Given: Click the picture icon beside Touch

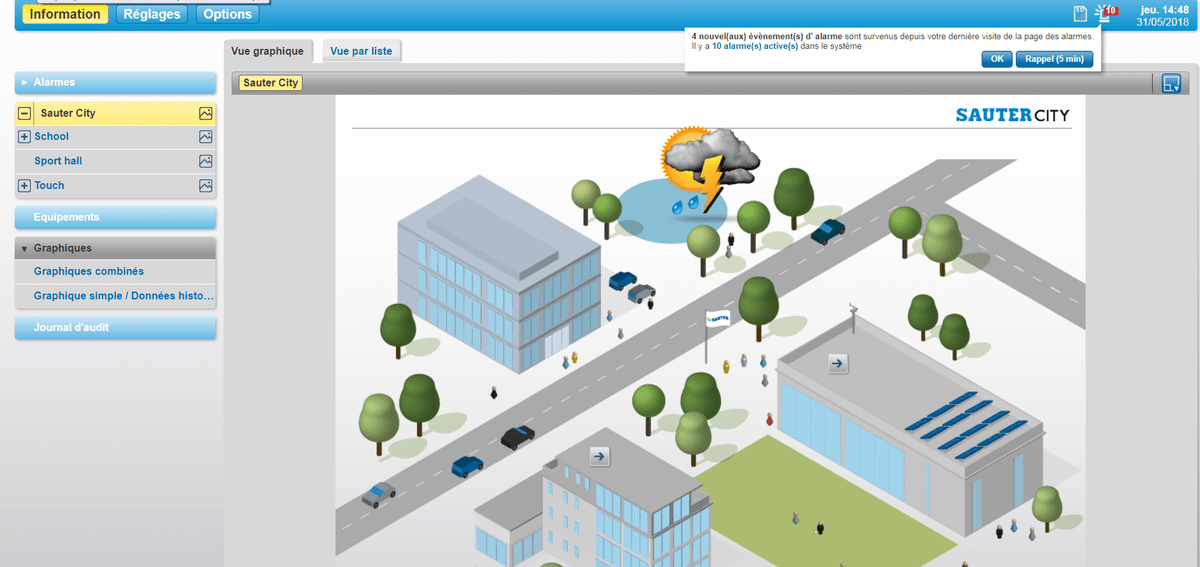Looking at the screenshot, I should coord(206,185).
